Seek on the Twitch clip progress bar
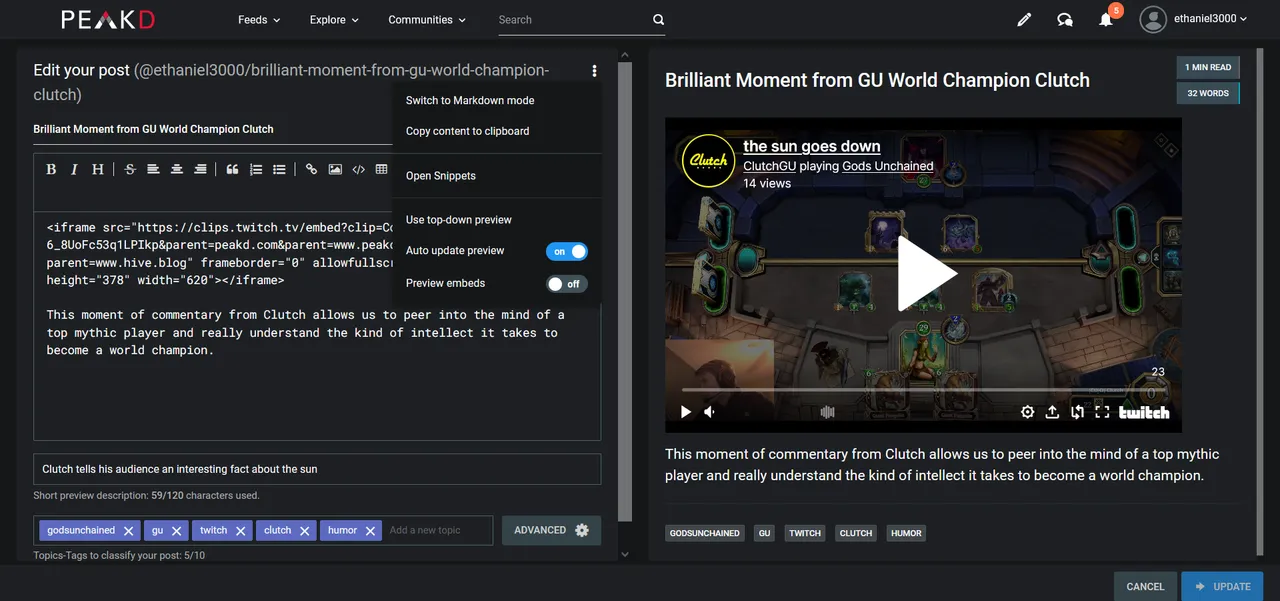This screenshot has height=601, width=1280. pos(924,389)
